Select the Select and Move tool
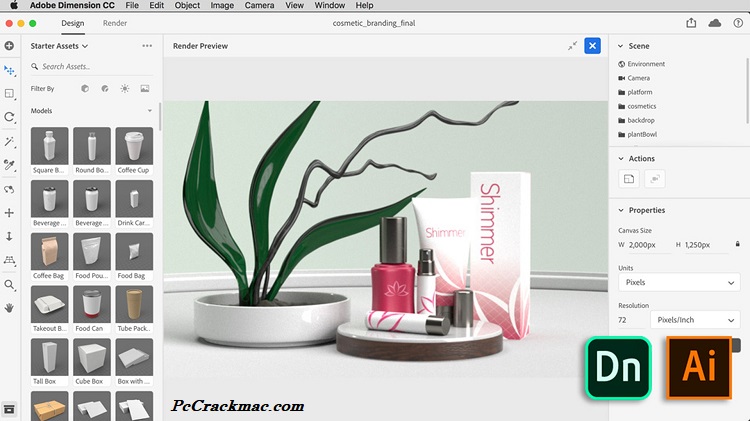This screenshot has height=421, width=750. (10, 70)
